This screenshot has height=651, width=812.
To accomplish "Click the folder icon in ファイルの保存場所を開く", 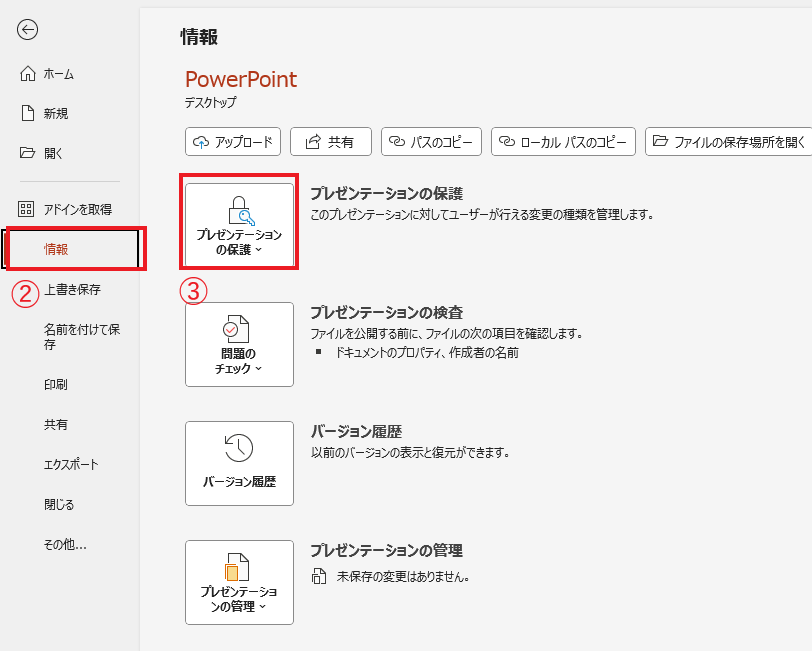I will click(660, 140).
